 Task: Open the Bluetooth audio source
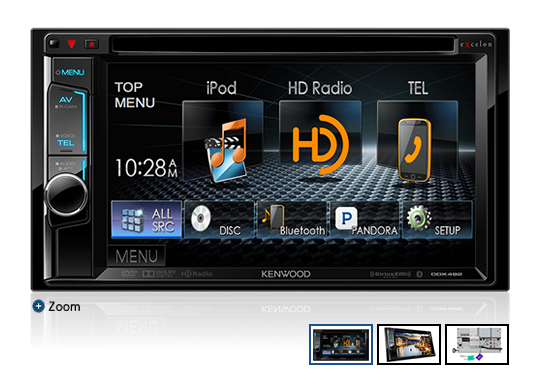point(292,219)
